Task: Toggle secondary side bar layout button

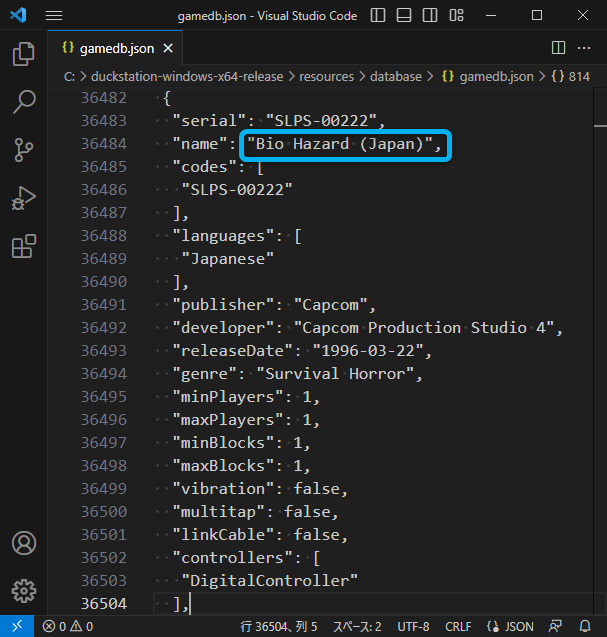Action: pos(430,15)
